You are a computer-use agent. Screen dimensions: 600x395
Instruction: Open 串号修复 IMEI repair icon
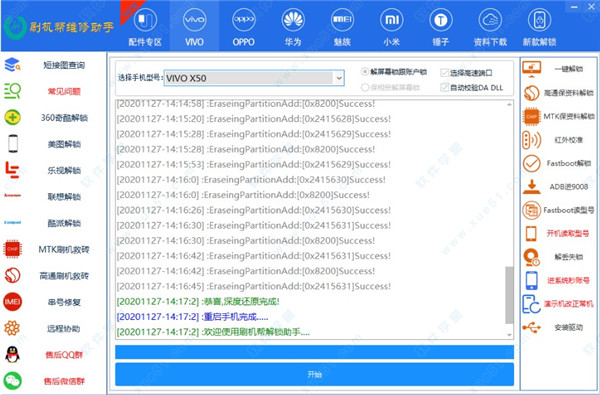[x=12, y=302]
